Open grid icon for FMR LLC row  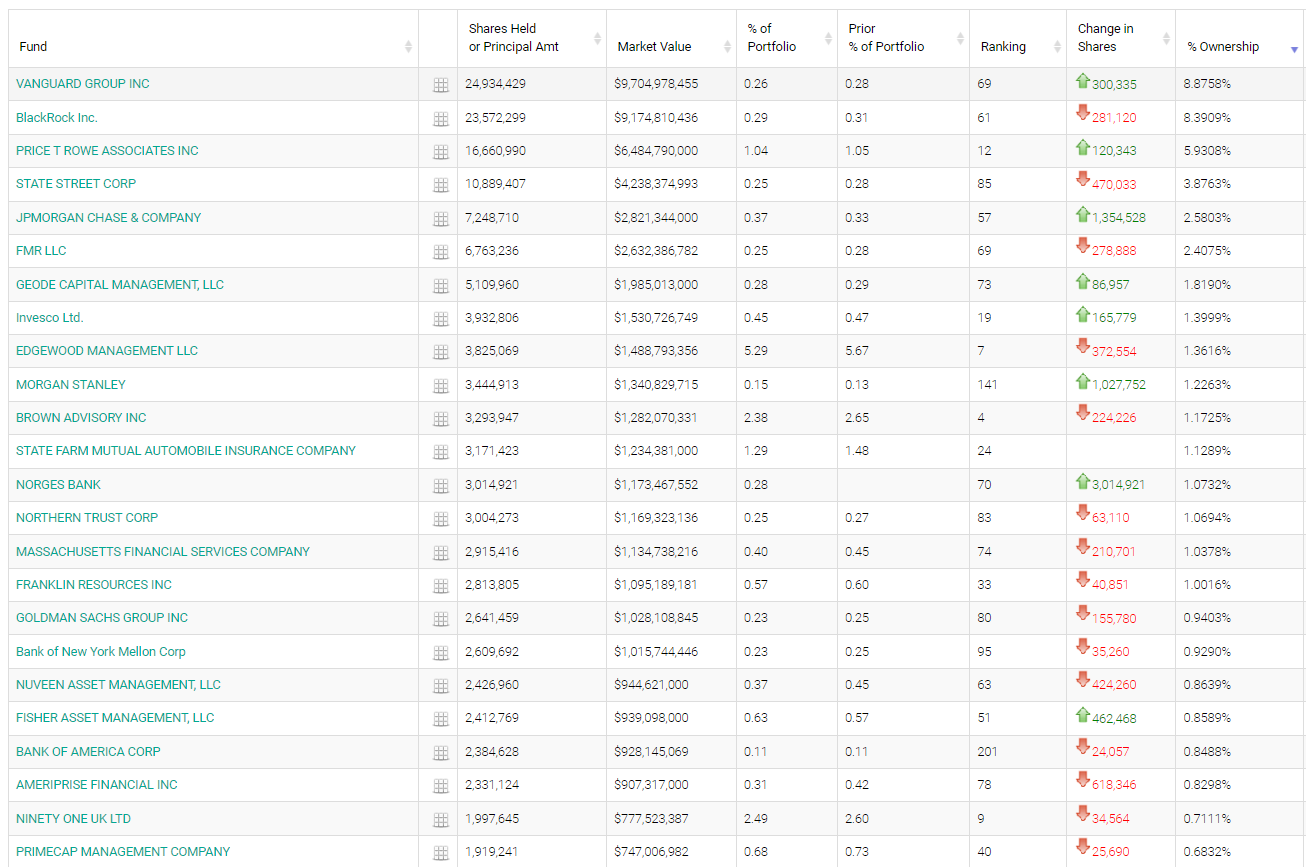pos(440,252)
